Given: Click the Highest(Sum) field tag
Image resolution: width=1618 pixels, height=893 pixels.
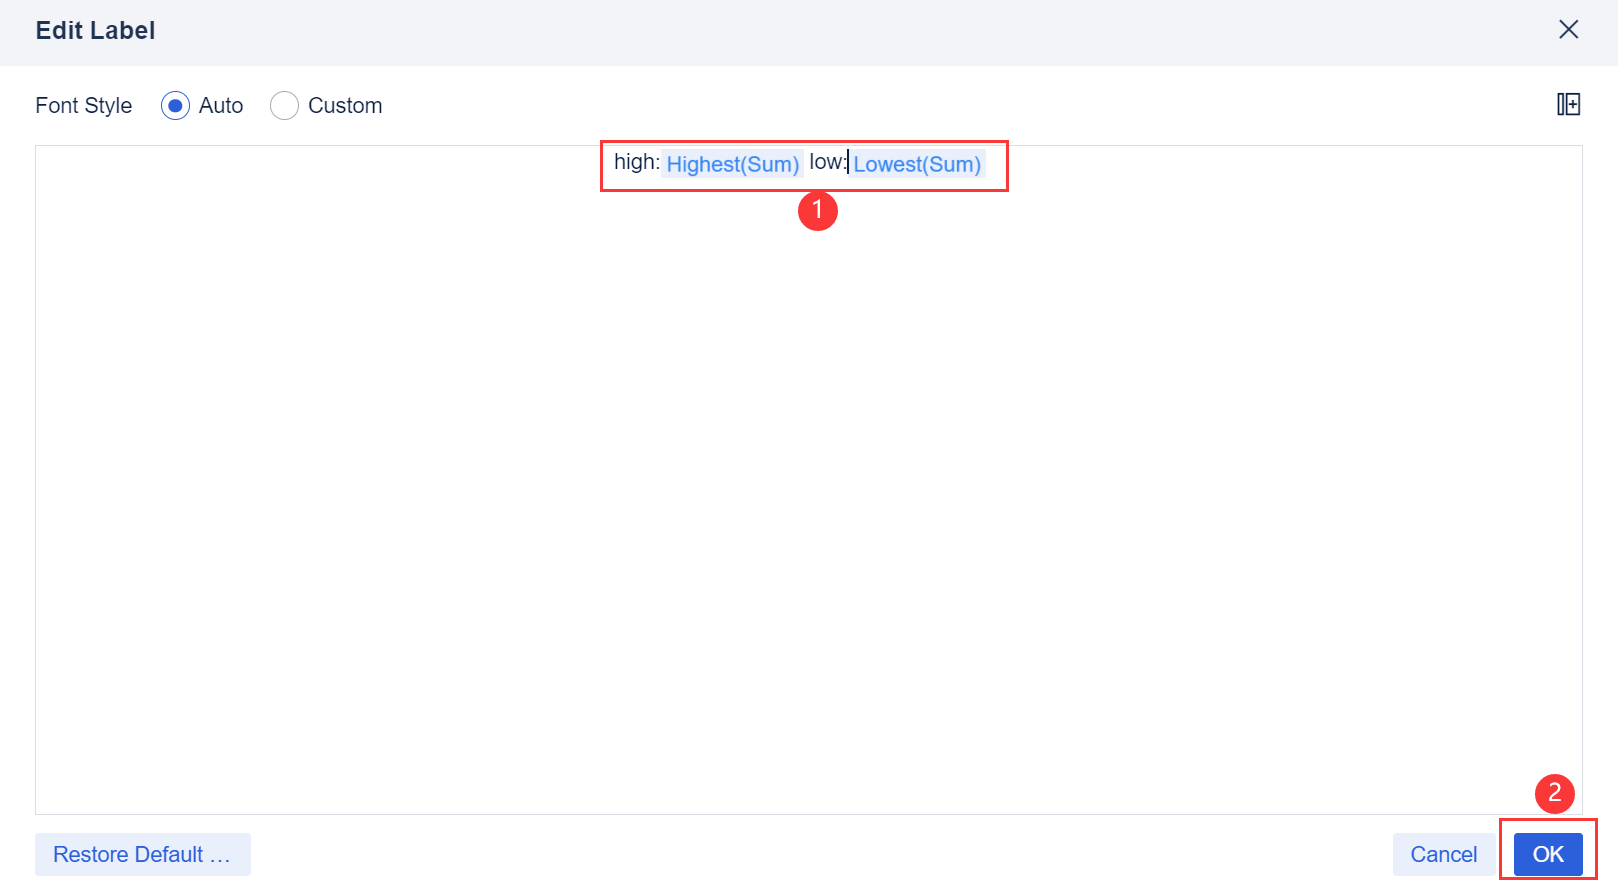Looking at the screenshot, I should coord(733,164).
